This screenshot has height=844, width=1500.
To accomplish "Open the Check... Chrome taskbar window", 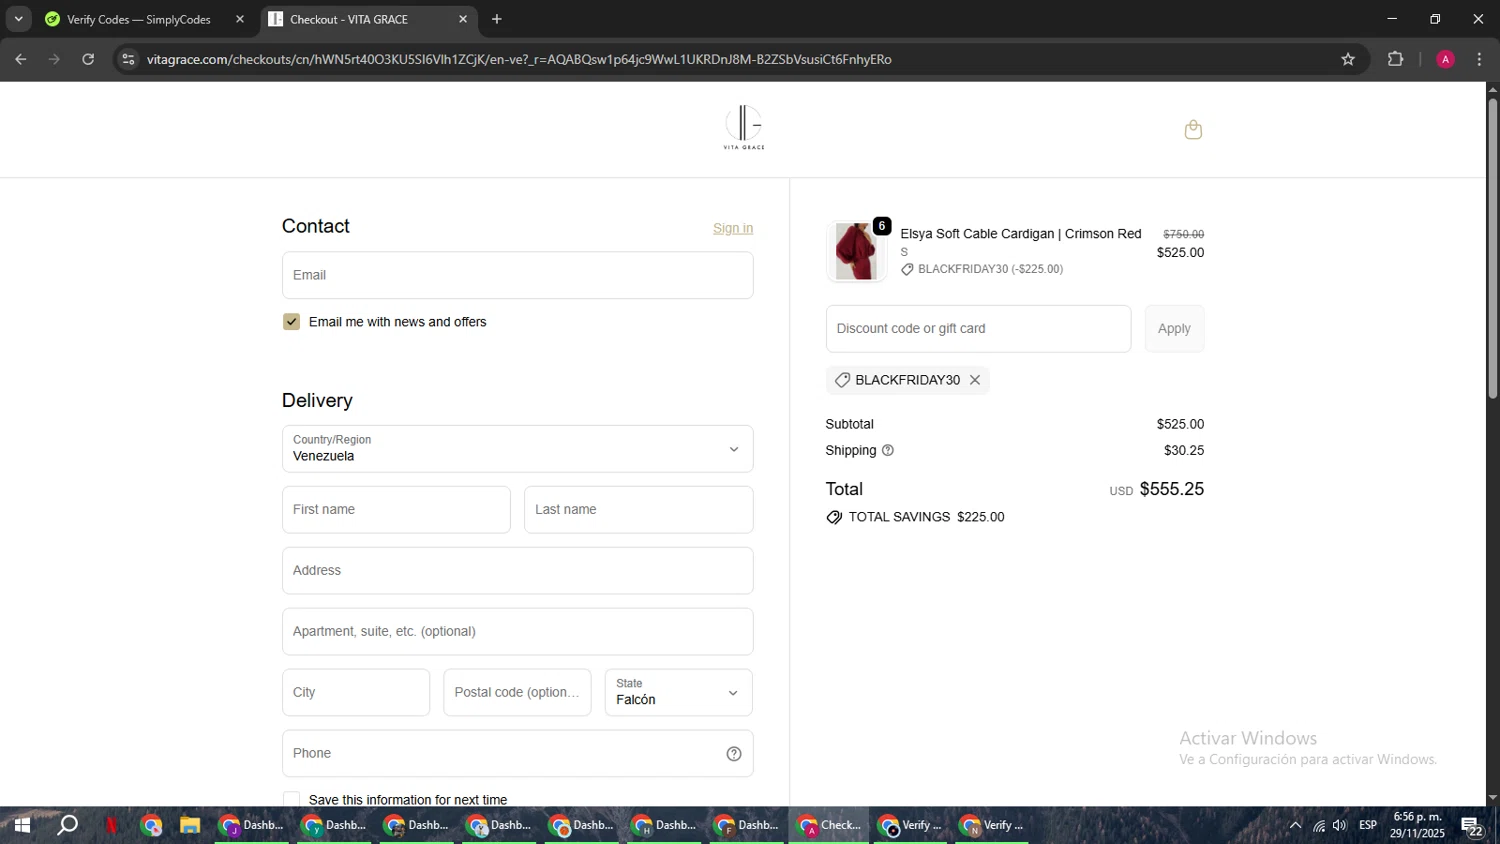I will click(829, 826).
